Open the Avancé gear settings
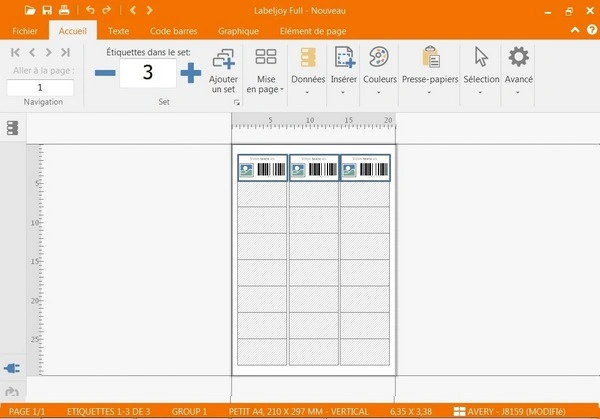Image resolution: width=600 pixels, height=419 pixels. point(518,68)
